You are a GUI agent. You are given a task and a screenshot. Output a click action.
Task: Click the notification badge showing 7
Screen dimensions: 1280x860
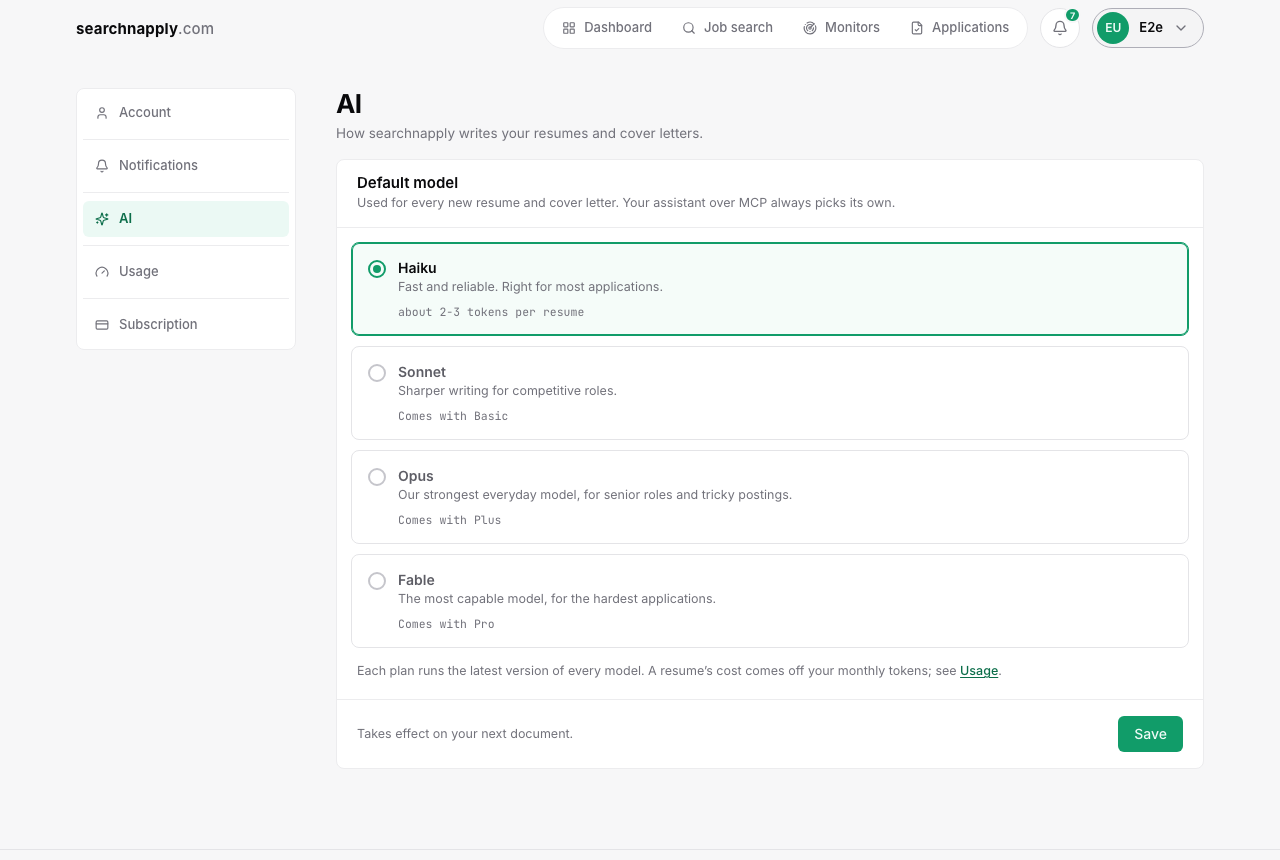pos(1072,15)
